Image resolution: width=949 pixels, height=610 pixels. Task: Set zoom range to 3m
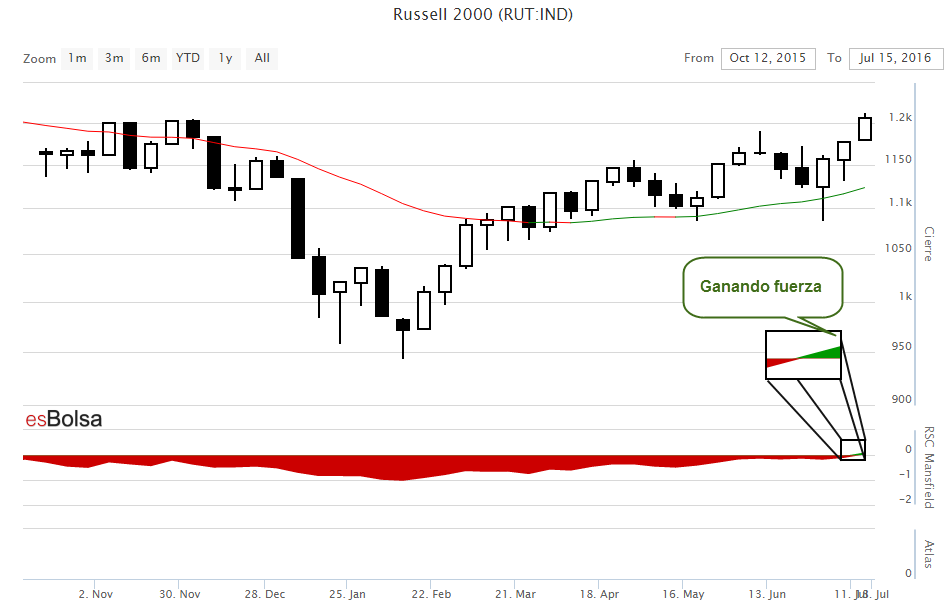tap(114, 58)
